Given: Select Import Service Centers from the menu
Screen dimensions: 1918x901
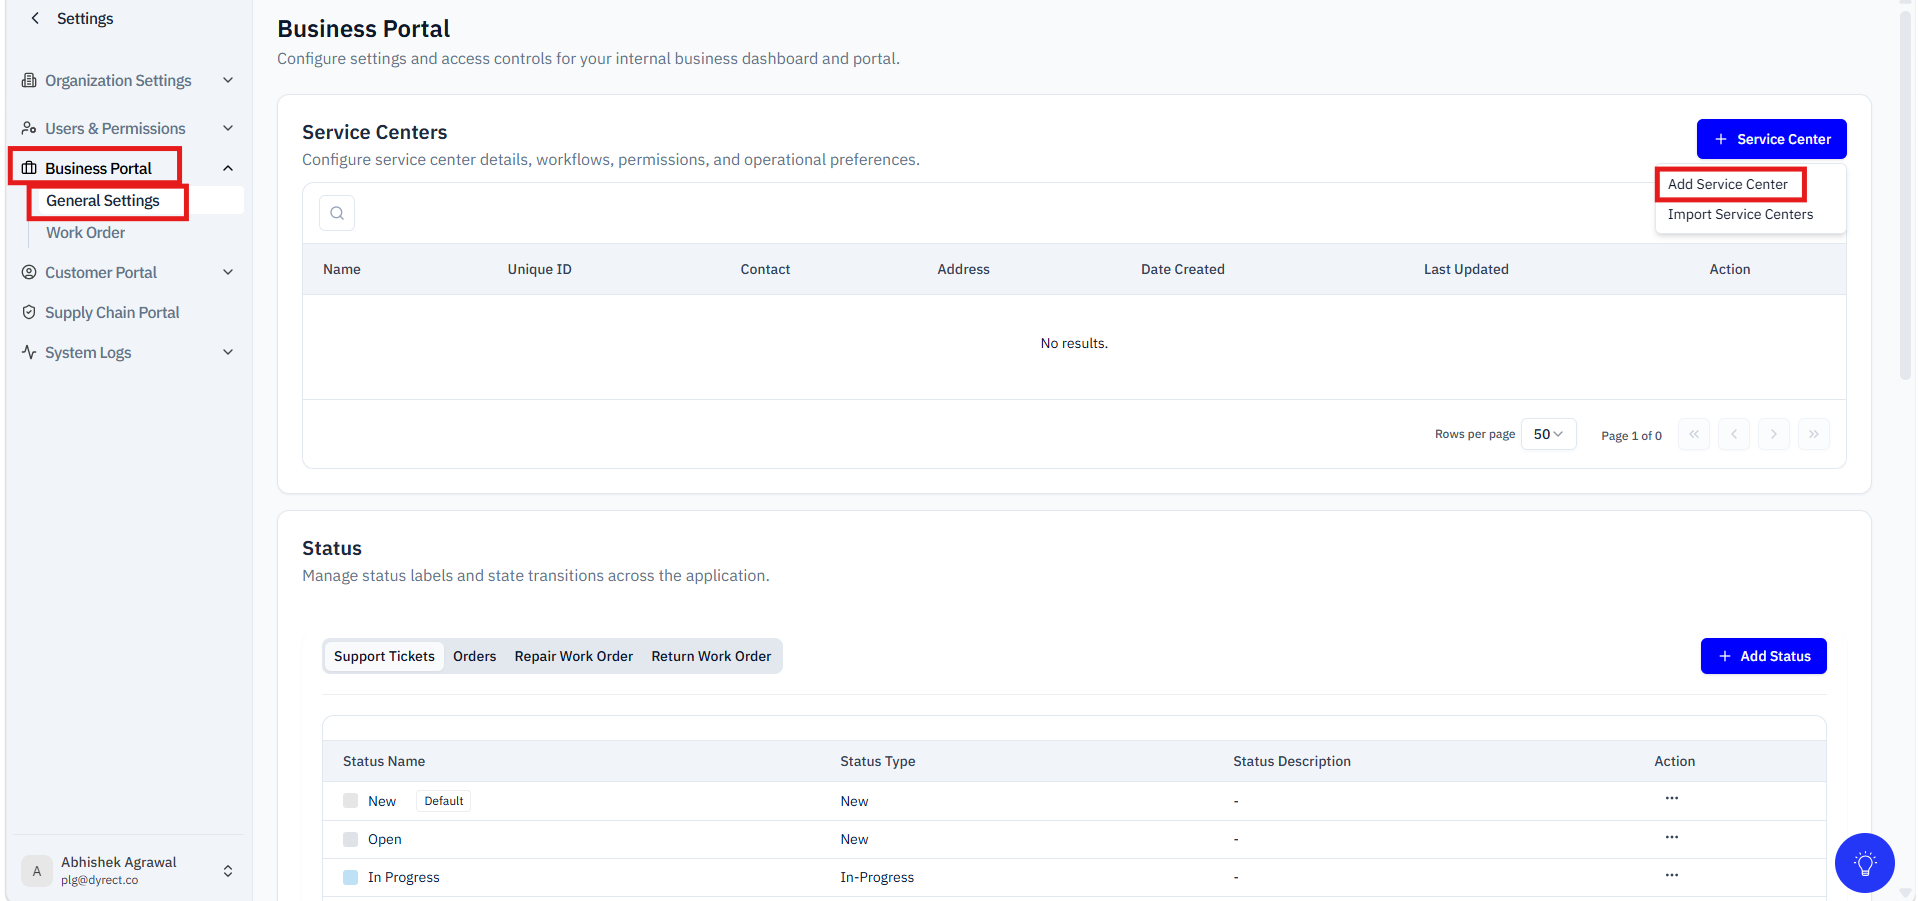Looking at the screenshot, I should pyautogui.click(x=1739, y=214).
